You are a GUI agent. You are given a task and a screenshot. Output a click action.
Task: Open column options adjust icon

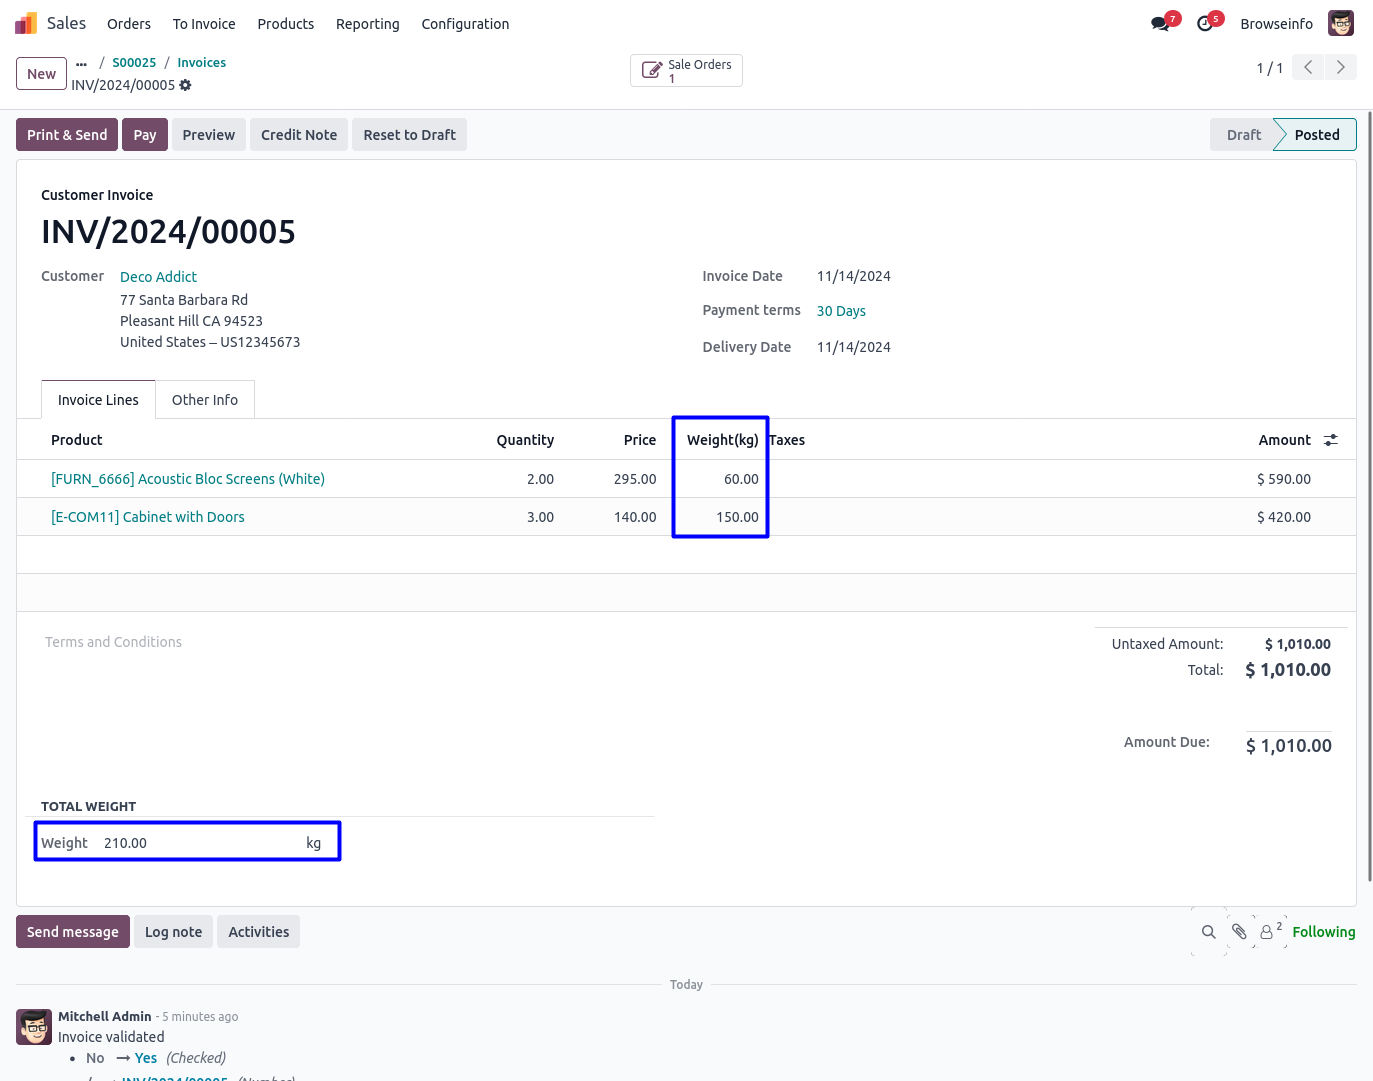click(1330, 440)
